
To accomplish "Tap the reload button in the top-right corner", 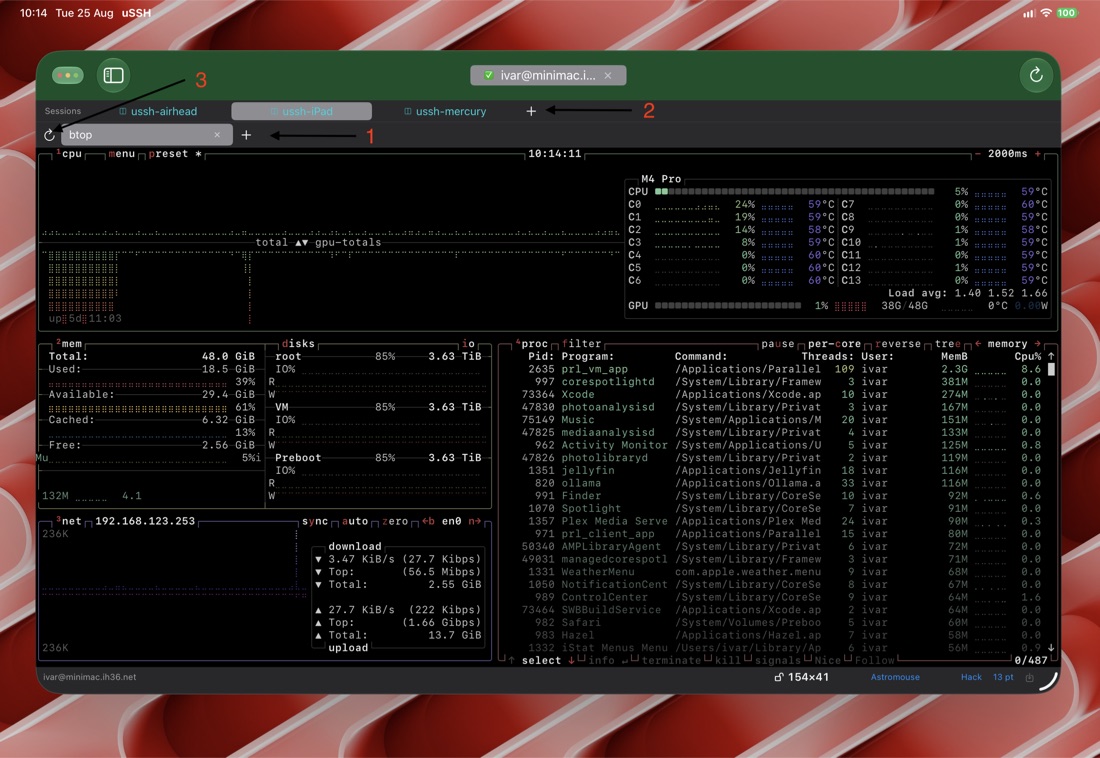I will point(1035,75).
